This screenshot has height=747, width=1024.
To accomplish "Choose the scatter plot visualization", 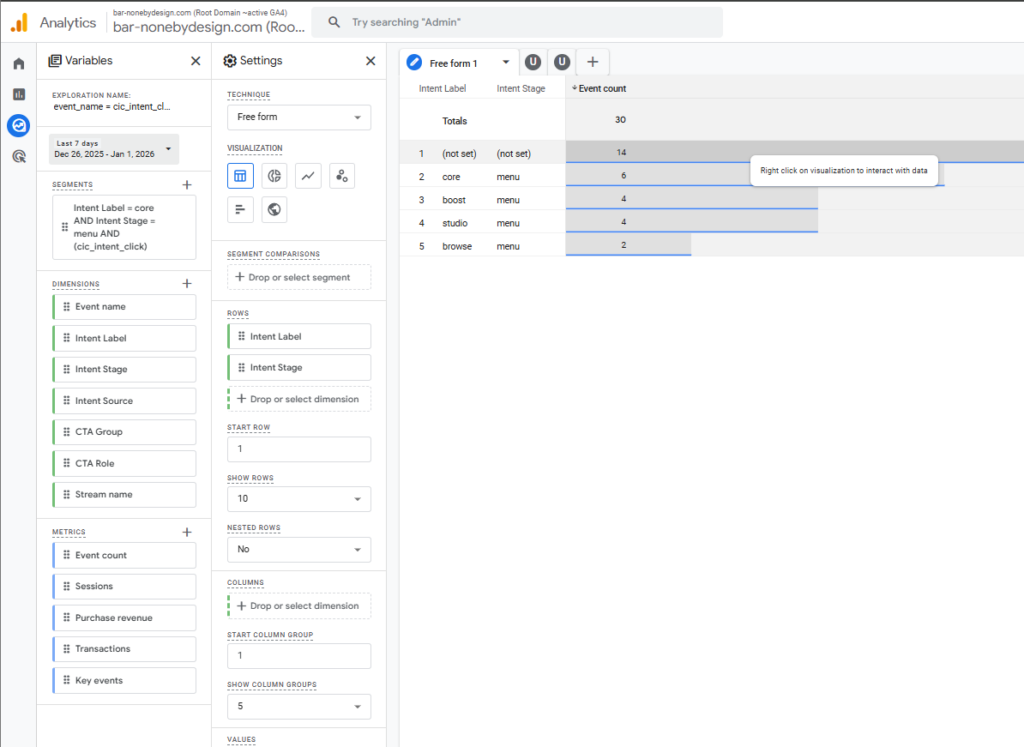I will coord(342,177).
